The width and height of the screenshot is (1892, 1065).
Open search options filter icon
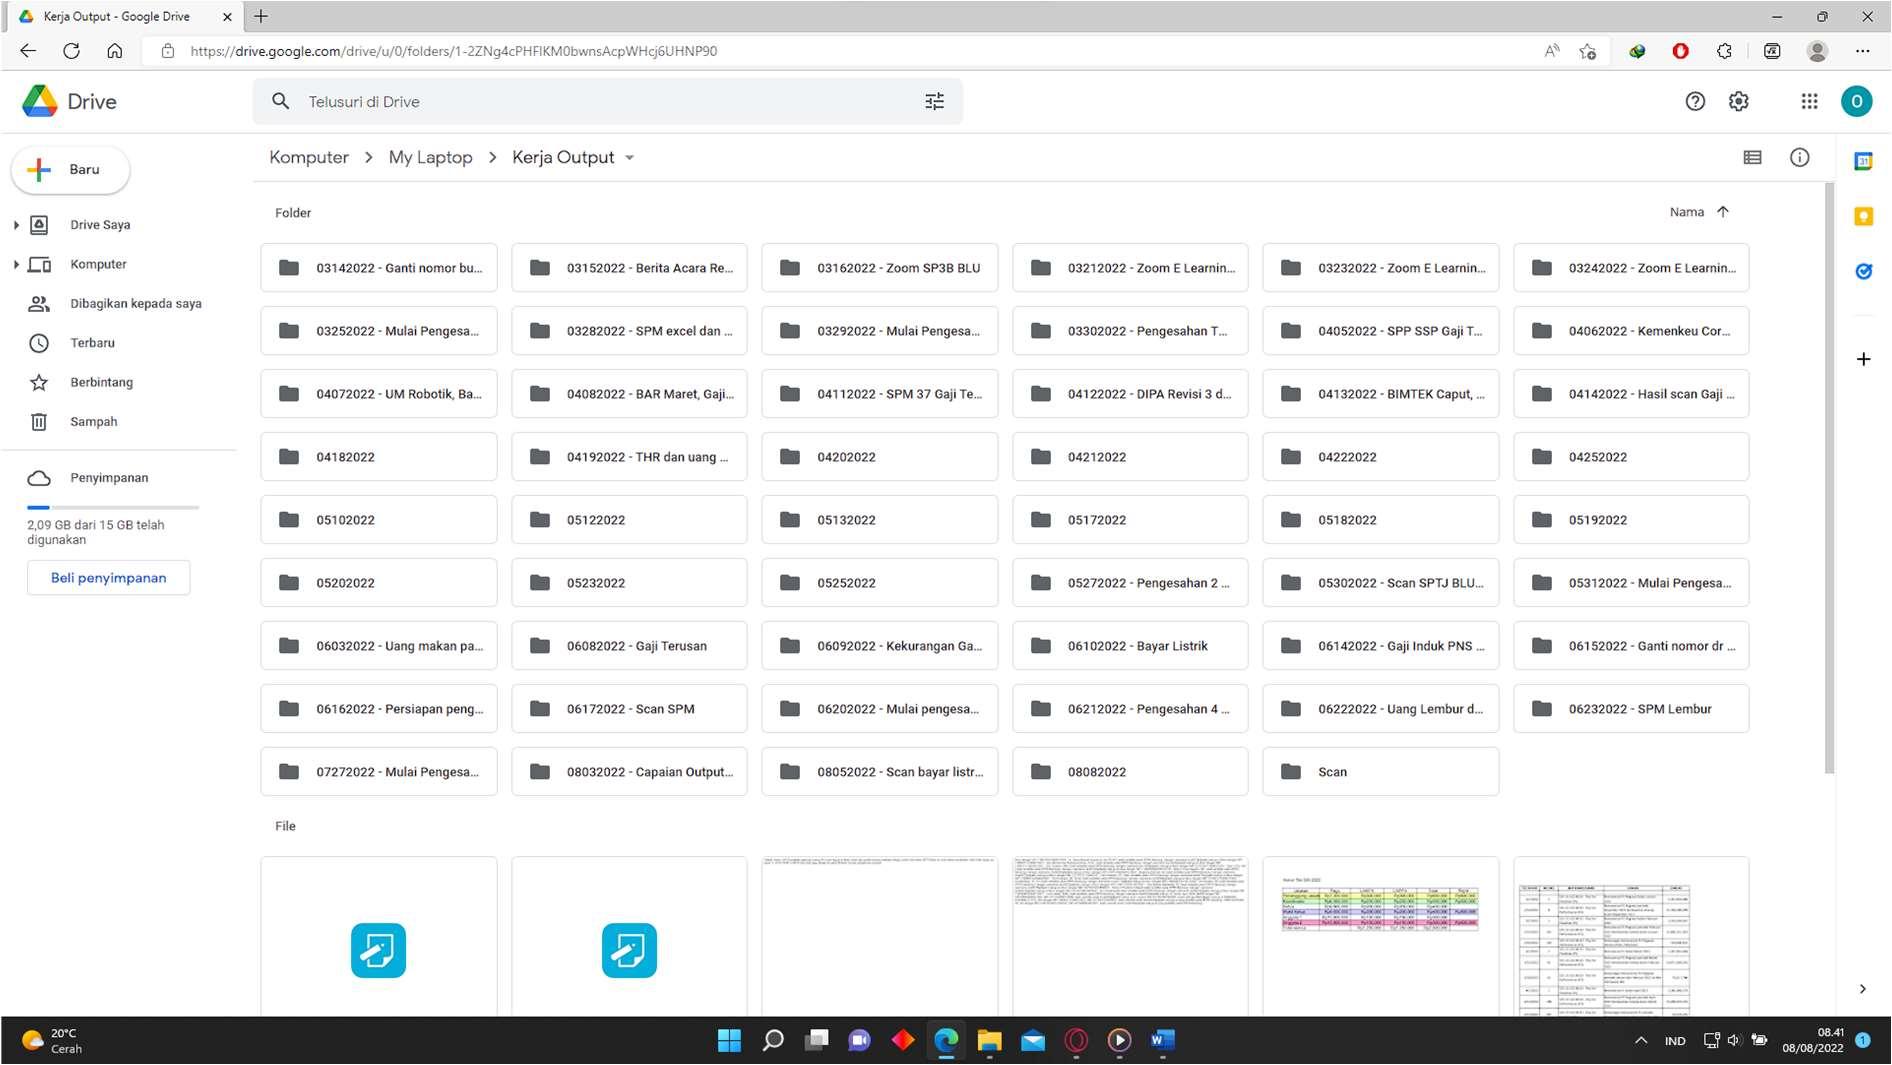[934, 101]
